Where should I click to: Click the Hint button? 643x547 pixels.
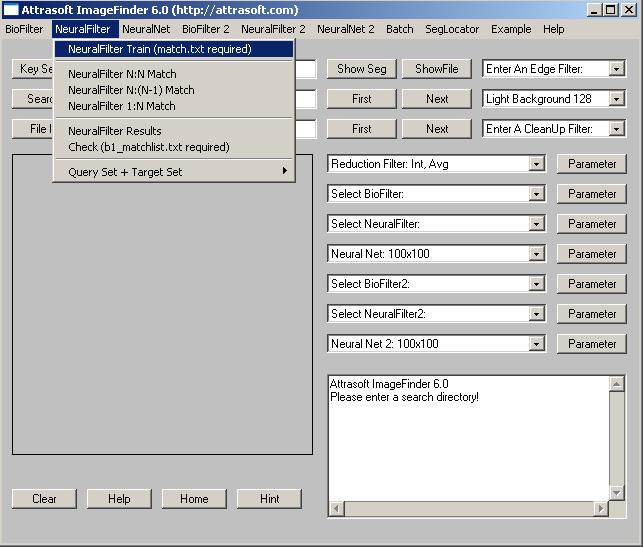click(x=269, y=499)
